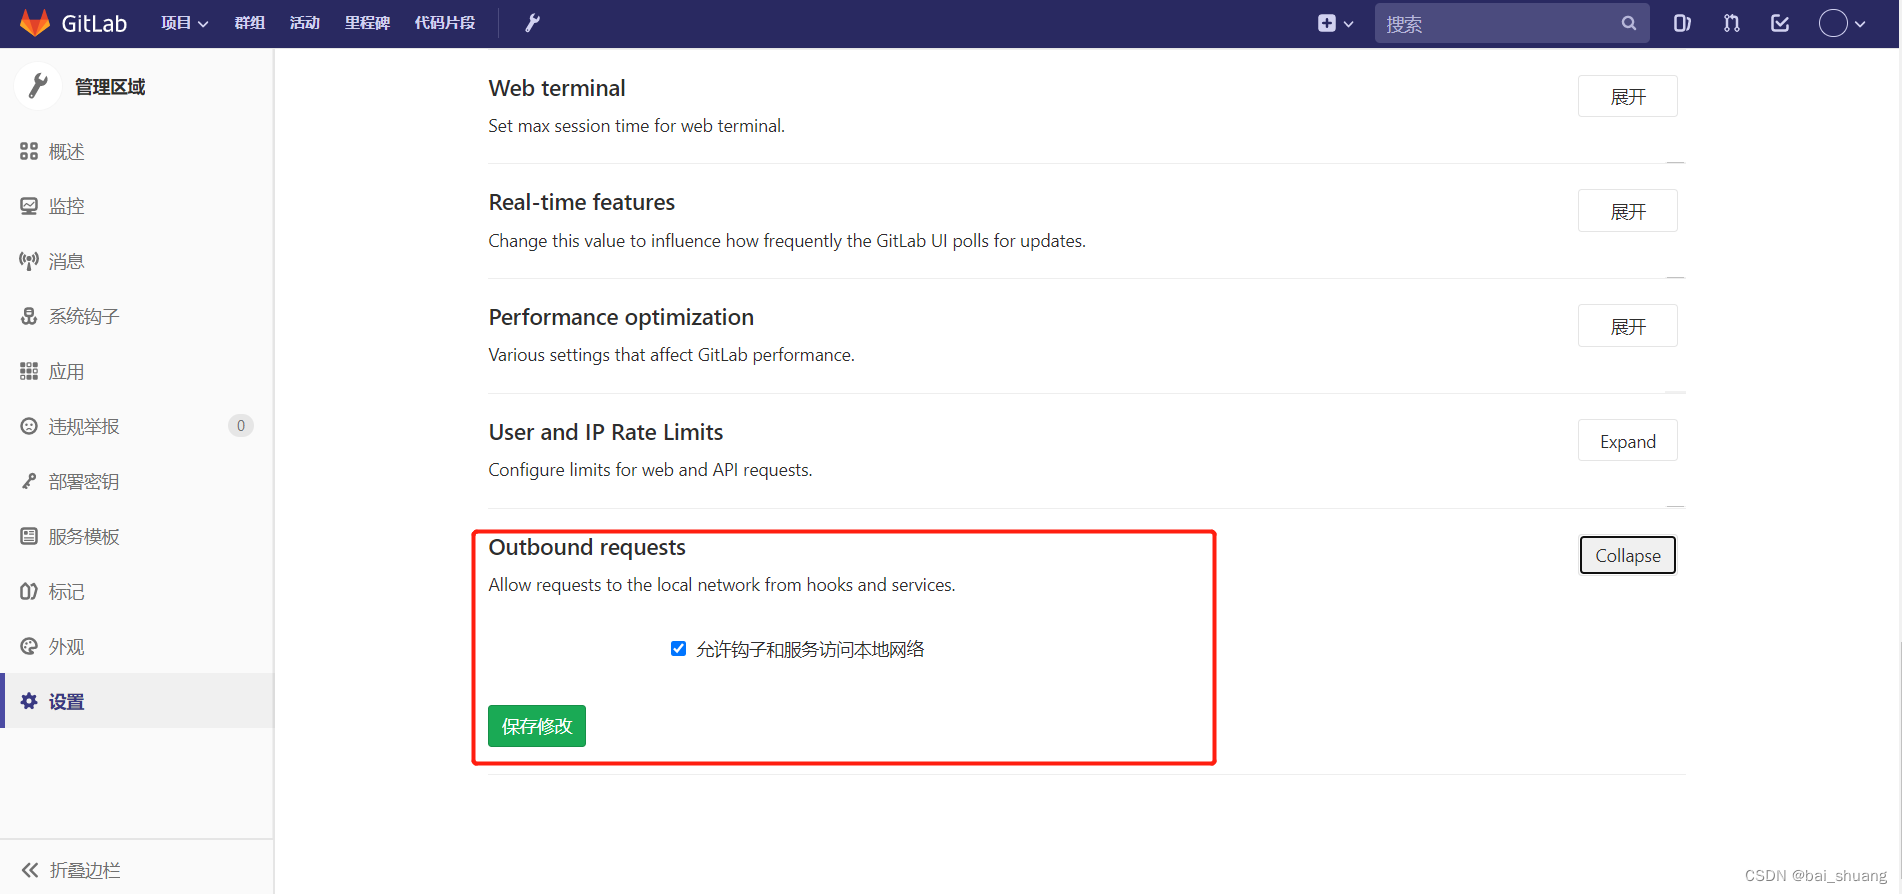Click the Real-time features heading

coord(582,202)
